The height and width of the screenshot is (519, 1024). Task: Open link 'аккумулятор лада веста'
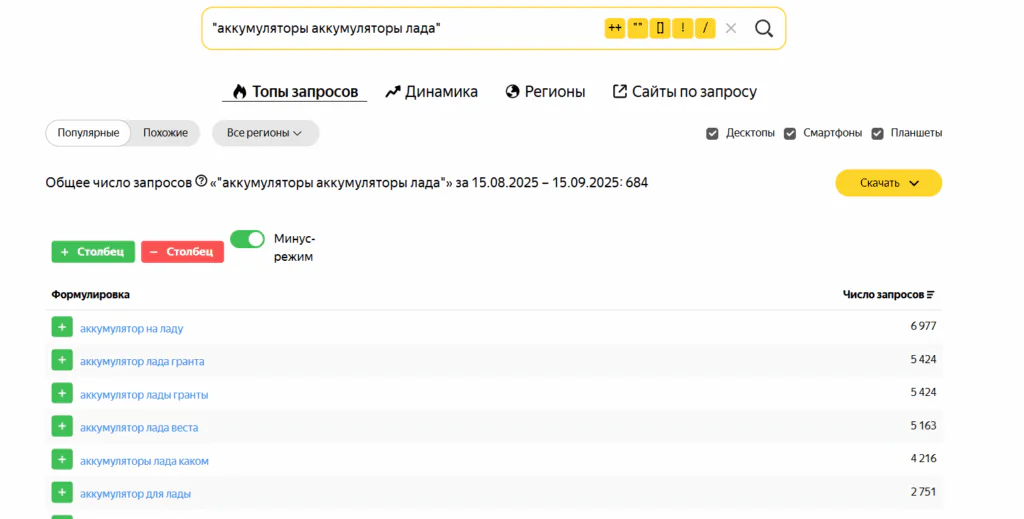(138, 428)
